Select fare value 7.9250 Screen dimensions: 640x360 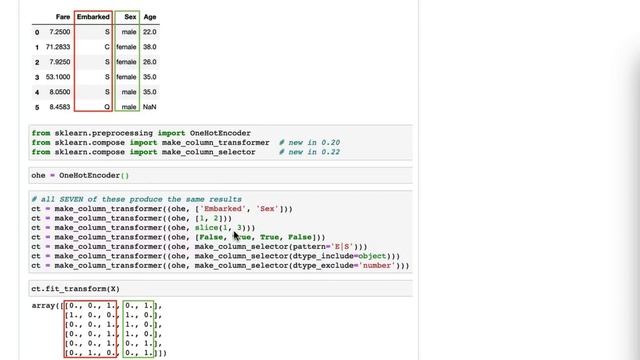point(60,62)
